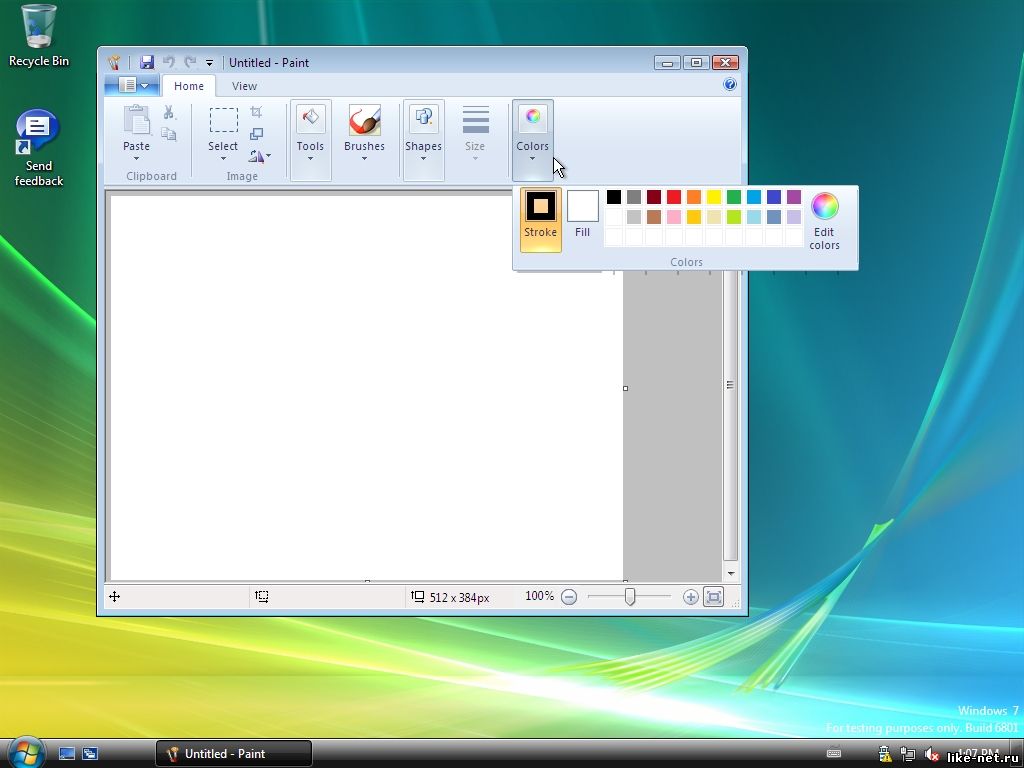Image resolution: width=1024 pixels, height=768 pixels.
Task: Click the Windows Start orb
Action: [x=25, y=751]
